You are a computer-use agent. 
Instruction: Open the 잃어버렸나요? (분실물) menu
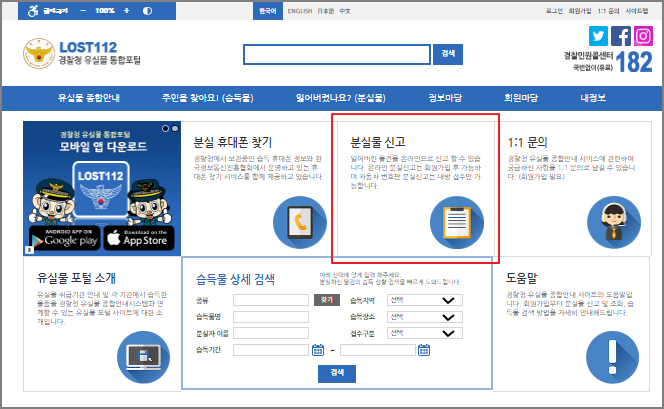coord(340,98)
